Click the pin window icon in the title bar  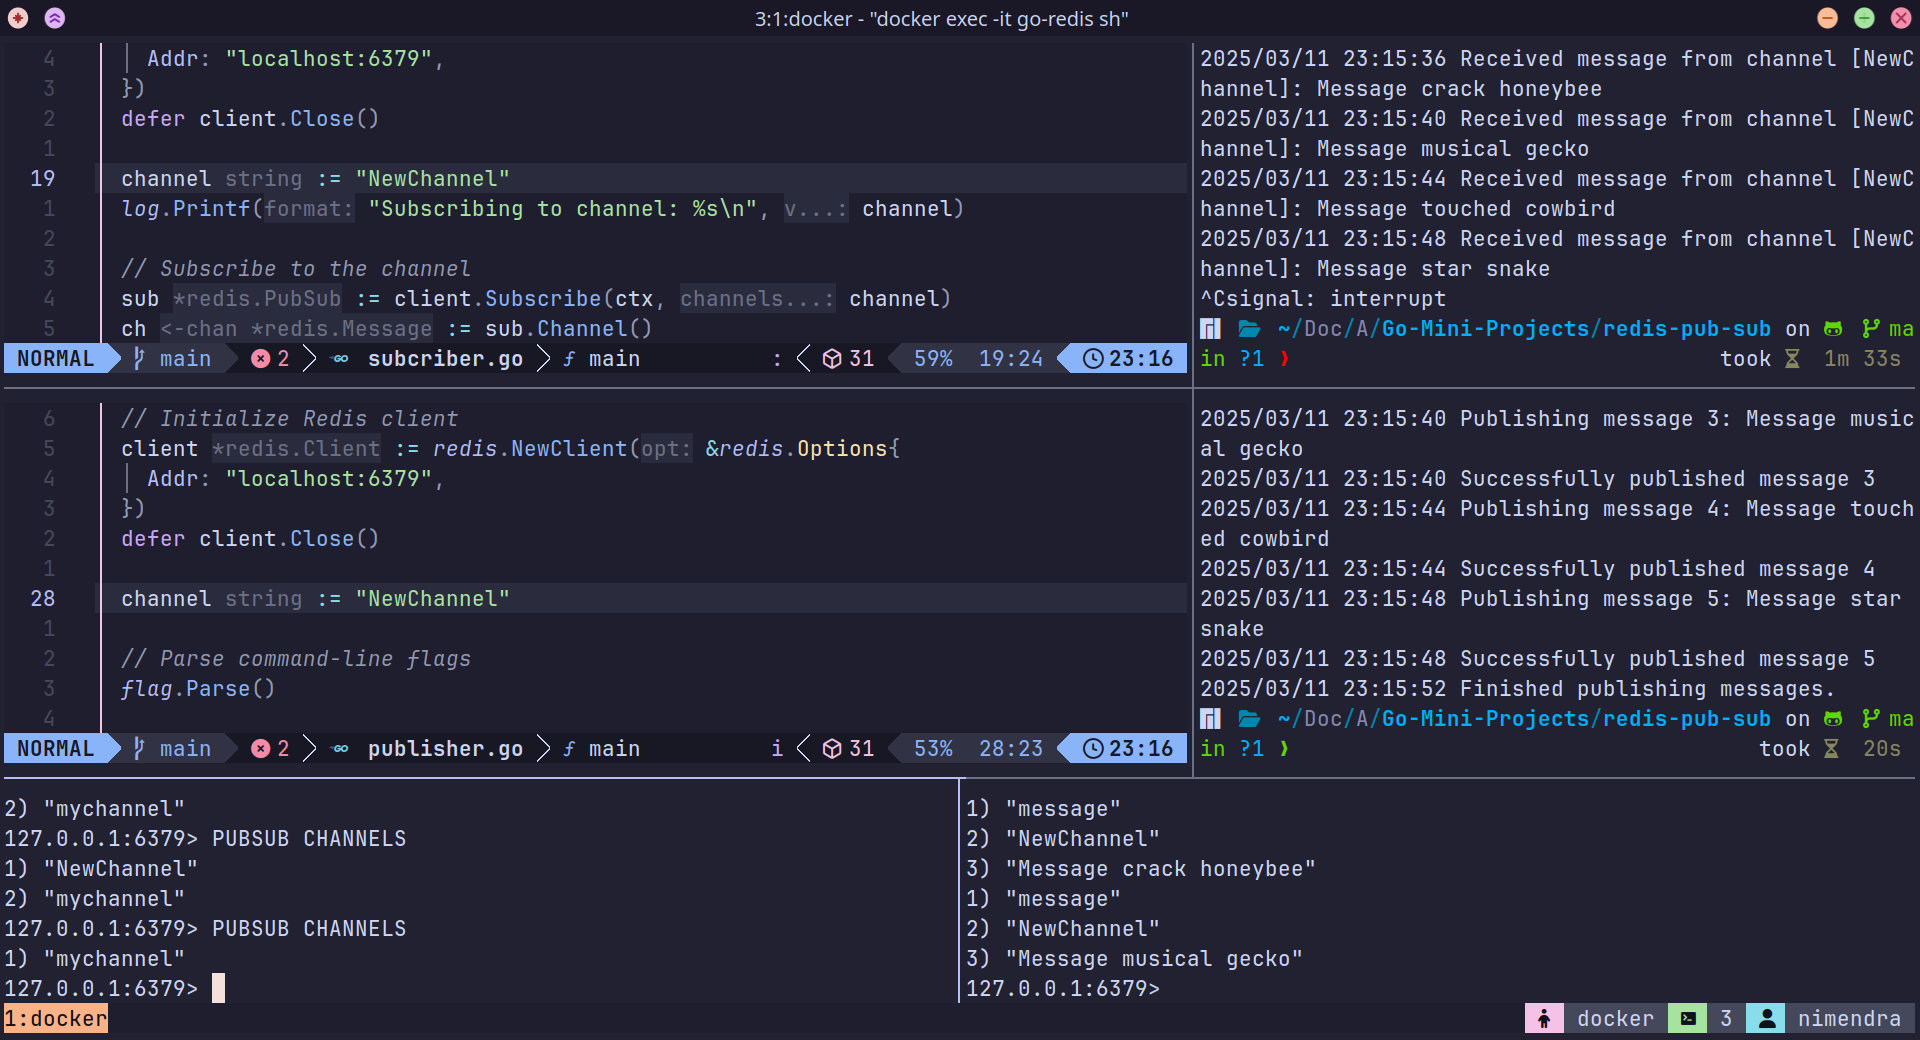[18, 18]
